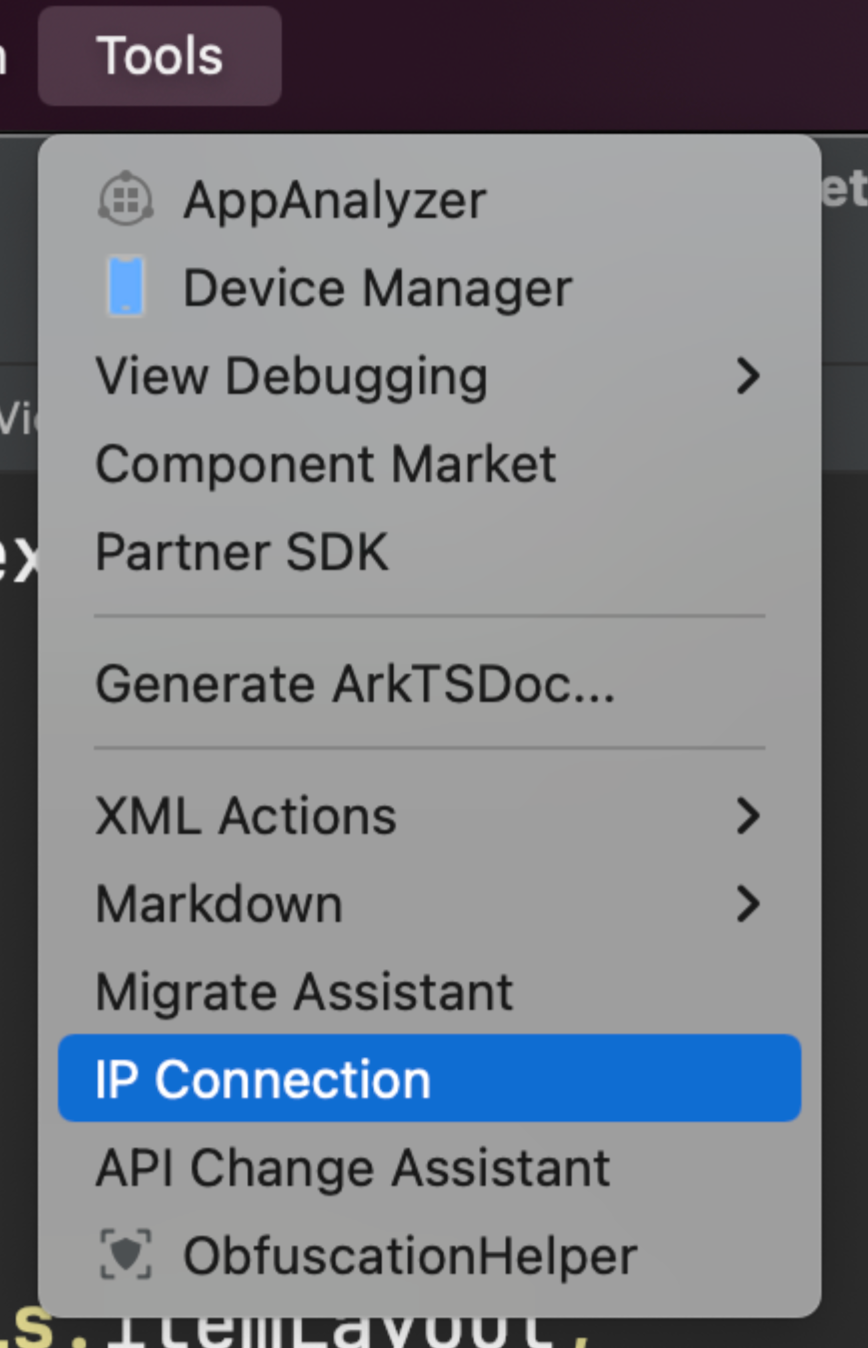Select the Markdown menu entry

tap(219, 904)
